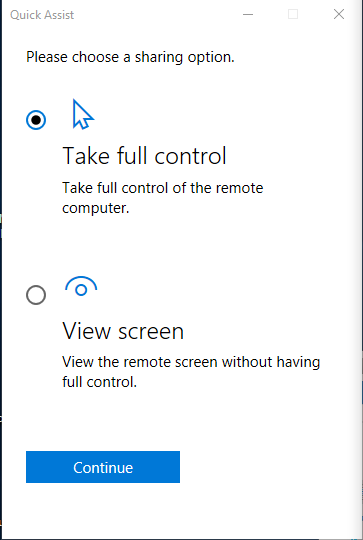Choose the View screen radio button

pyautogui.click(x=36, y=295)
